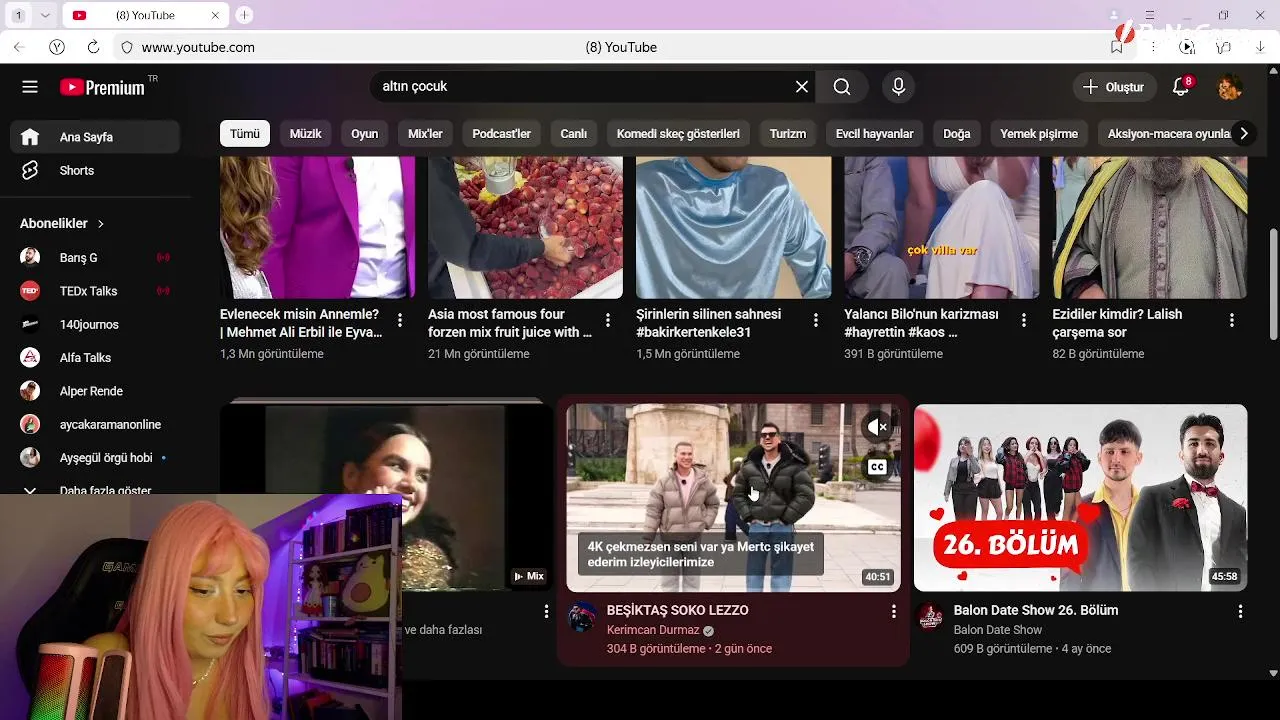
Task: Open options menu for Ezidiler kimdir
Action: pos(1231,320)
